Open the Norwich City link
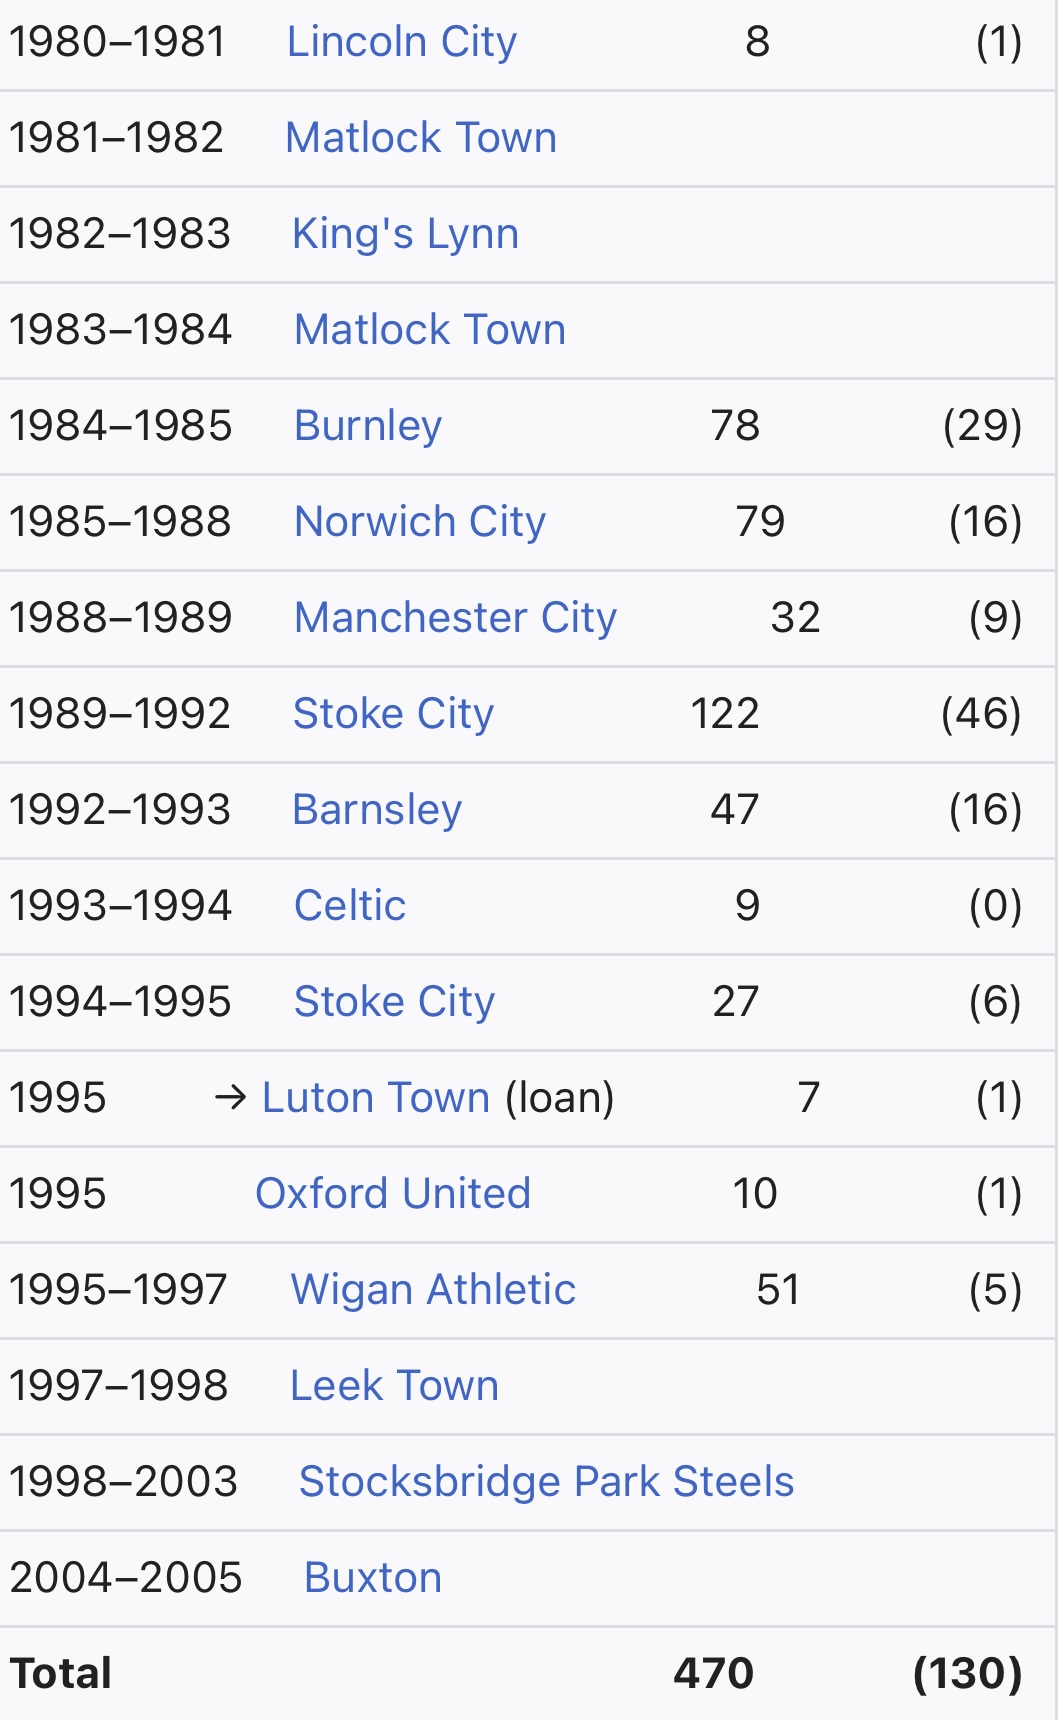This screenshot has width=1063, height=1720. [x=420, y=522]
